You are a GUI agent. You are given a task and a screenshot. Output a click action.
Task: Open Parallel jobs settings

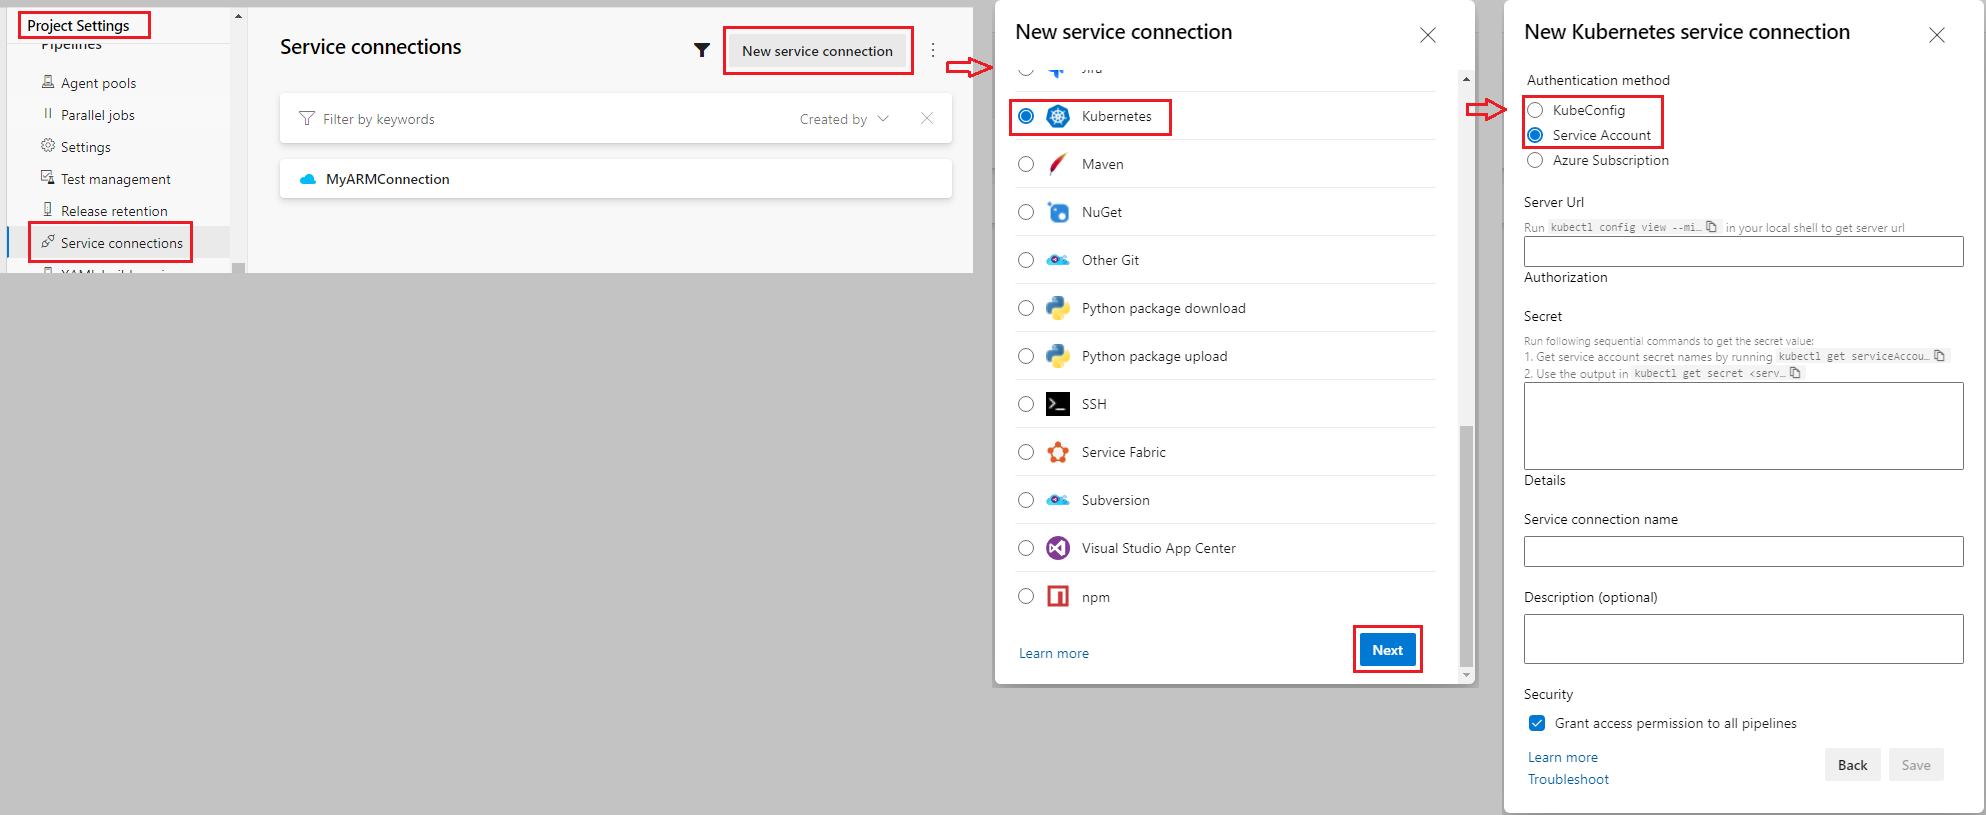pos(97,115)
